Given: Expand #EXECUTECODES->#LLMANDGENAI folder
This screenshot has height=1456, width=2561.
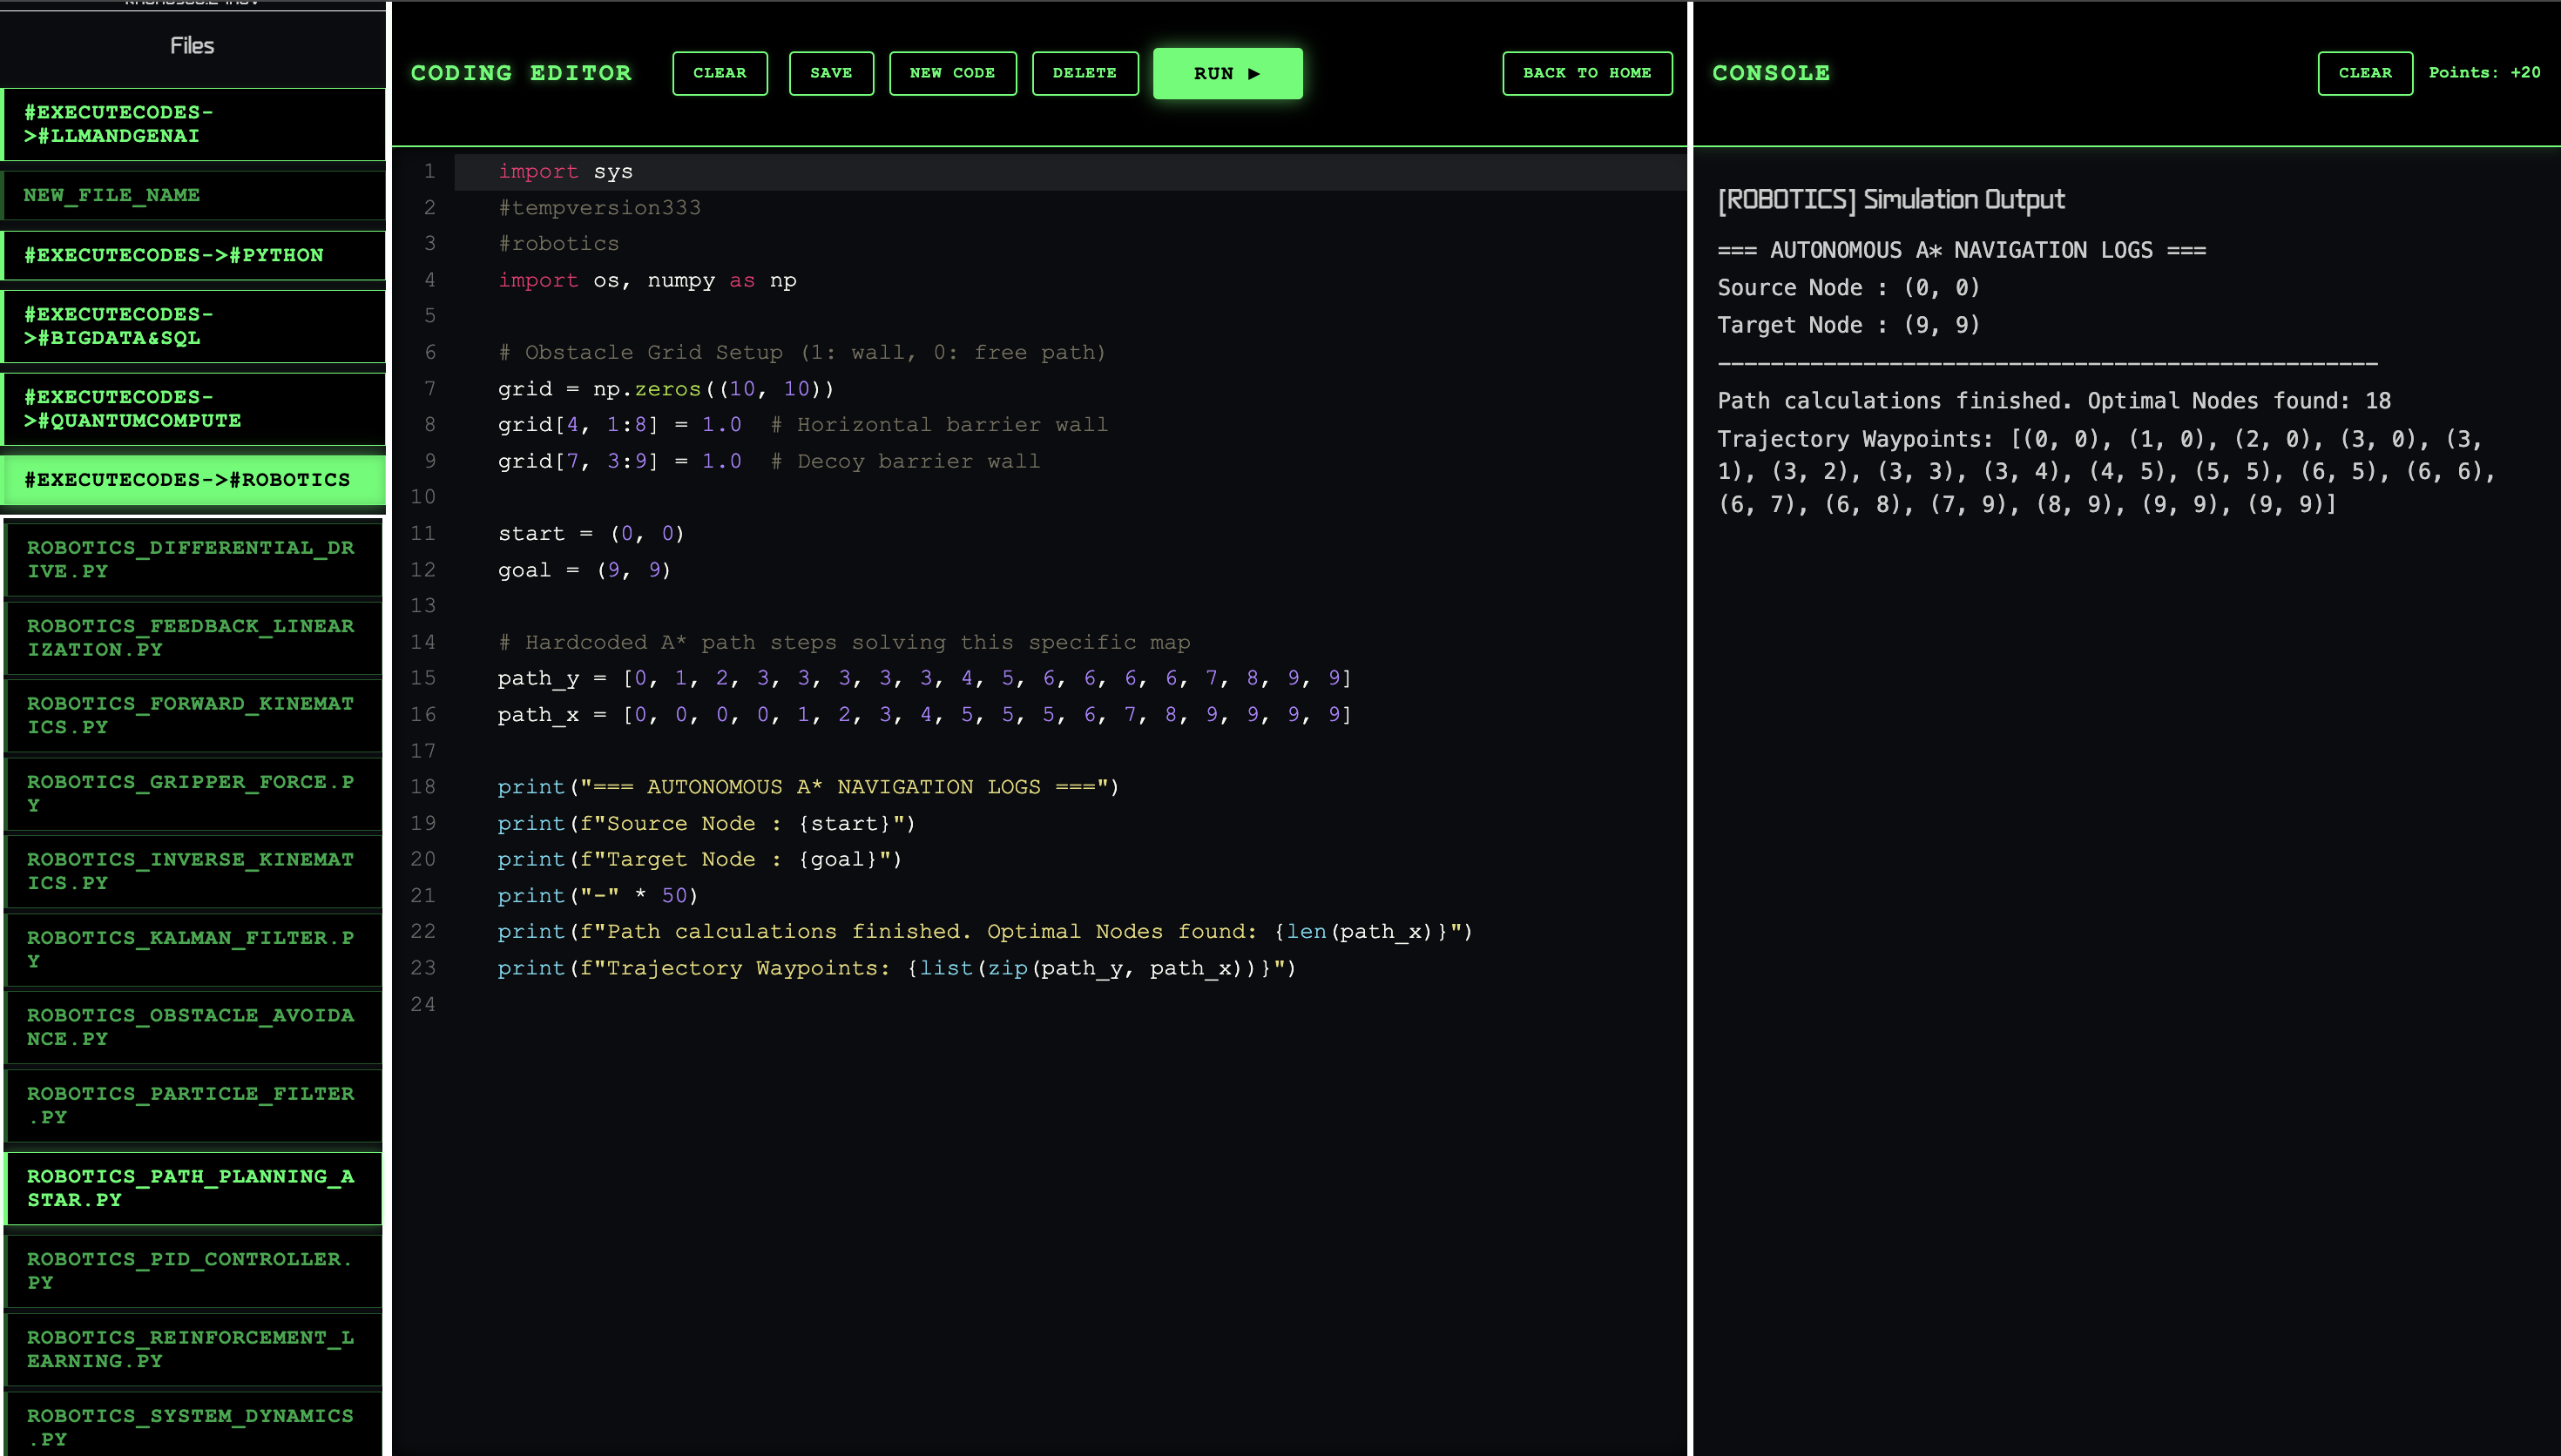Looking at the screenshot, I should point(194,124).
